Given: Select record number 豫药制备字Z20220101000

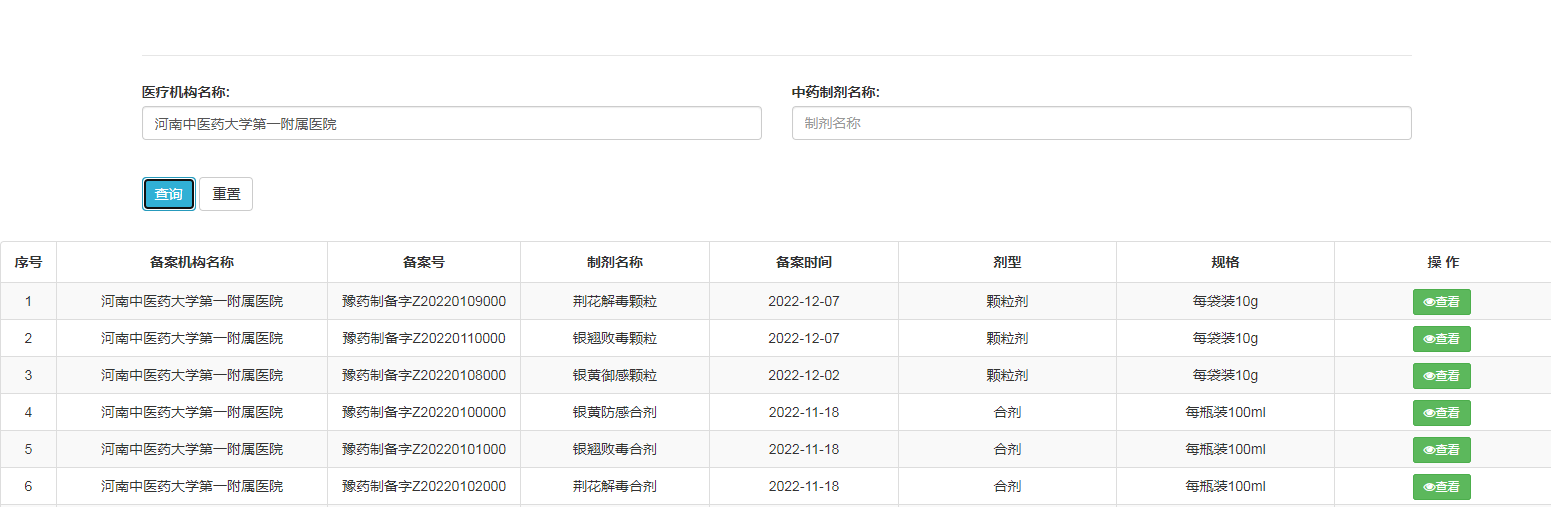Looking at the screenshot, I should [x=424, y=449].
